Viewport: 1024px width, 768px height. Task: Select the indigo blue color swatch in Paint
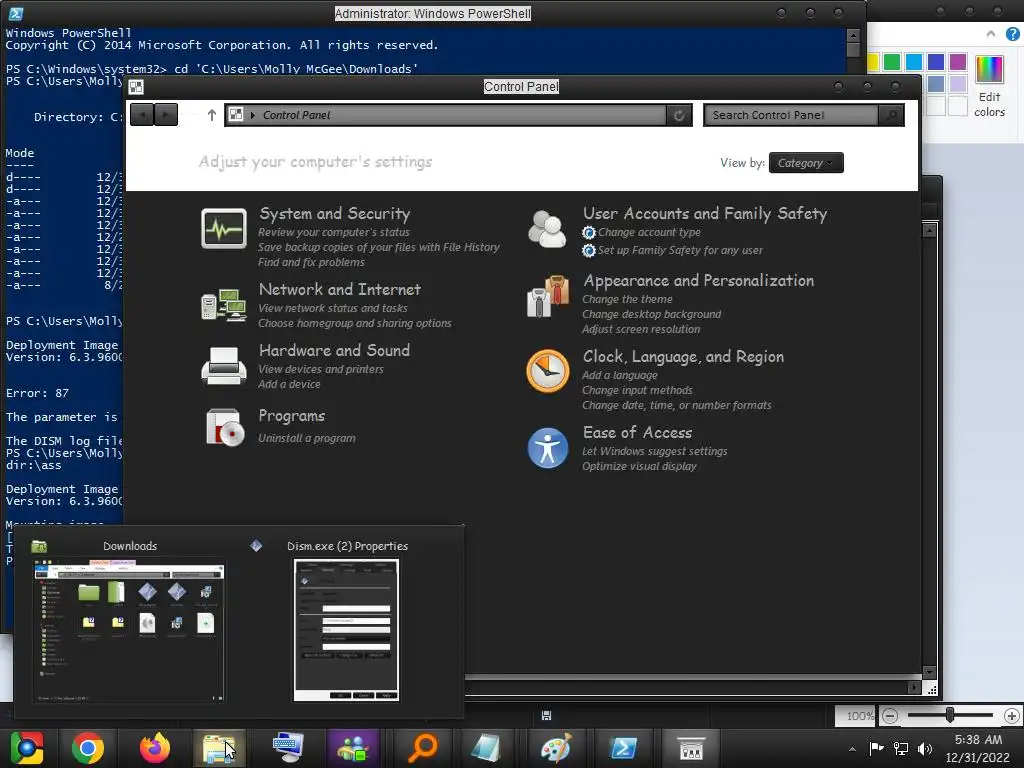tap(935, 62)
